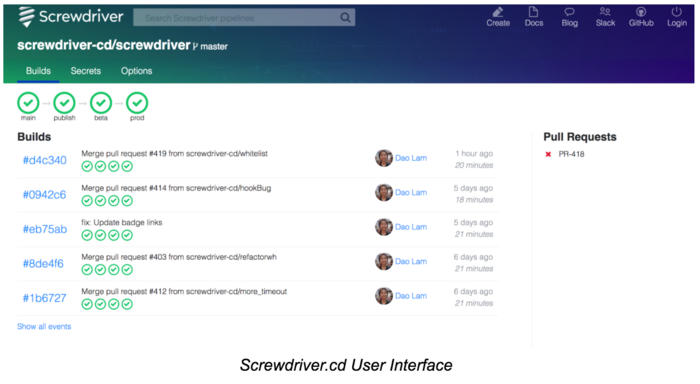The height and width of the screenshot is (384, 700).
Task: Select the main job status circle
Action: click(28, 103)
